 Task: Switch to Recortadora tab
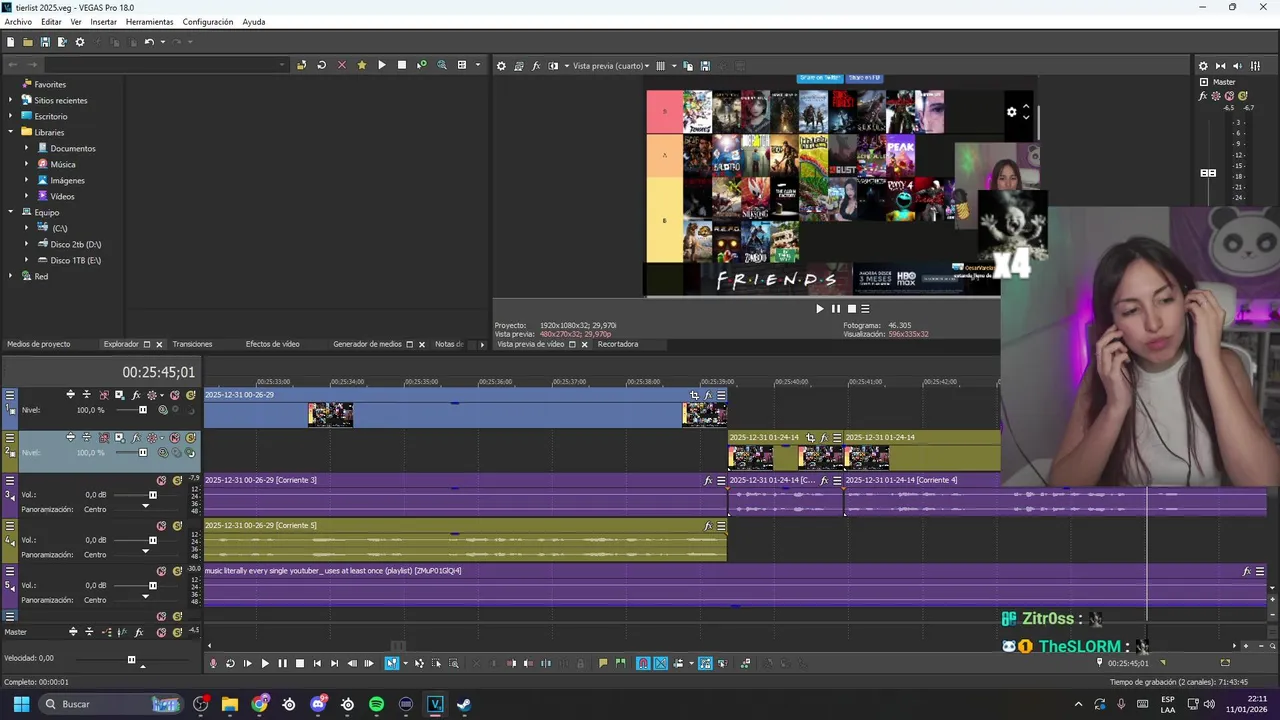tap(618, 344)
